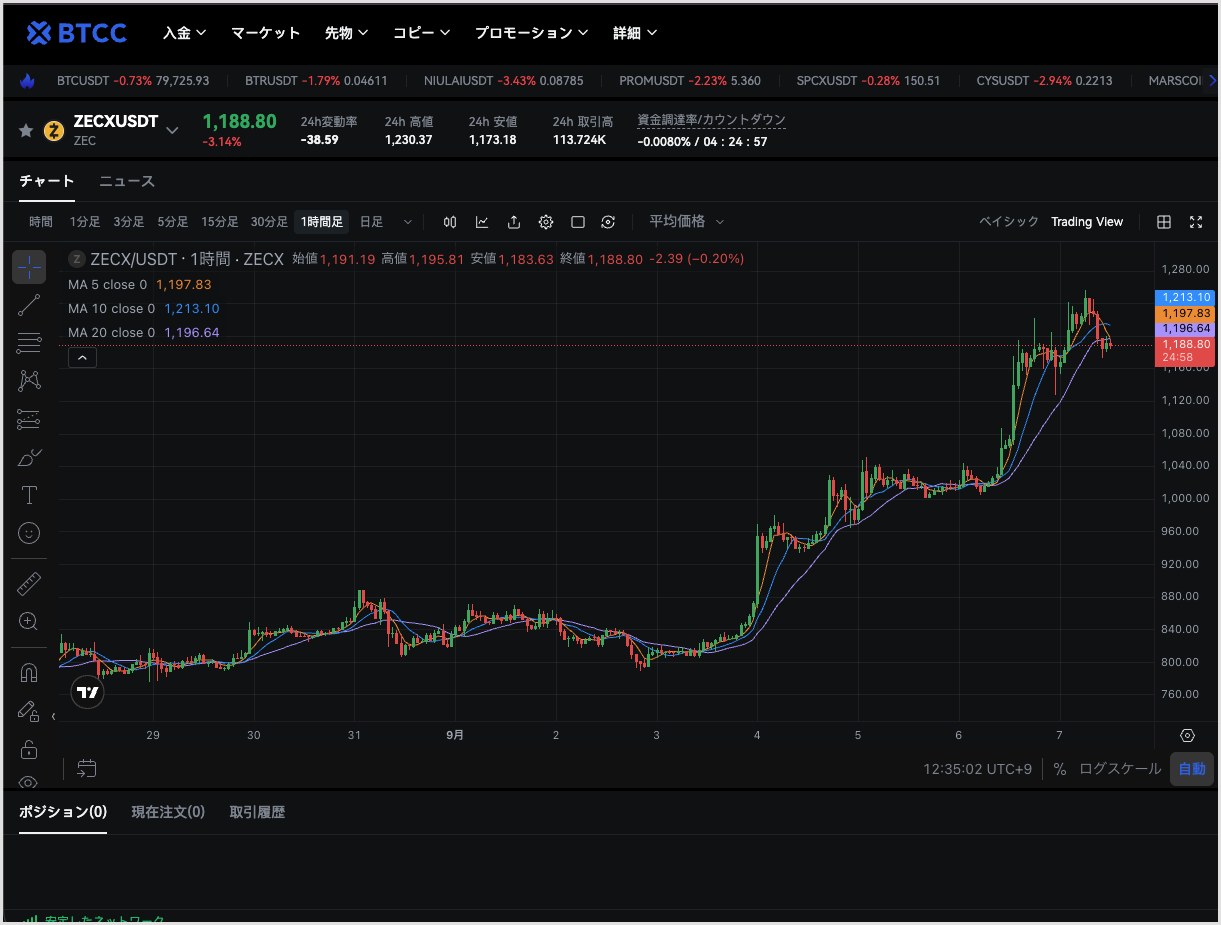Open the 詳細 details menu
Viewport: 1221px width, 925px height.
[x=635, y=33]
